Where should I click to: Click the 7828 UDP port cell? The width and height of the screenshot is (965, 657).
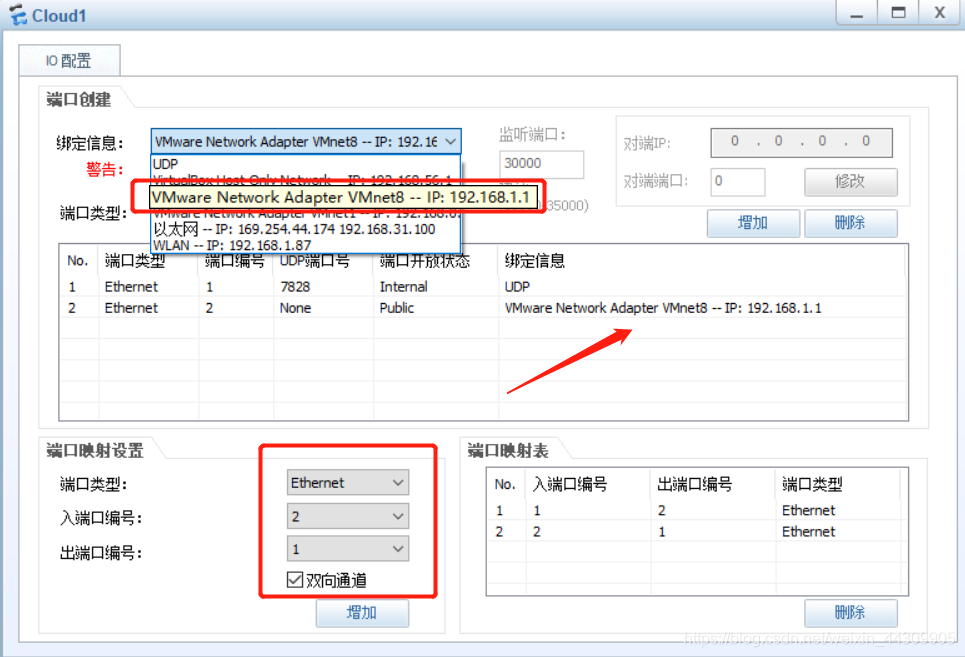click(x=295, y=287)
